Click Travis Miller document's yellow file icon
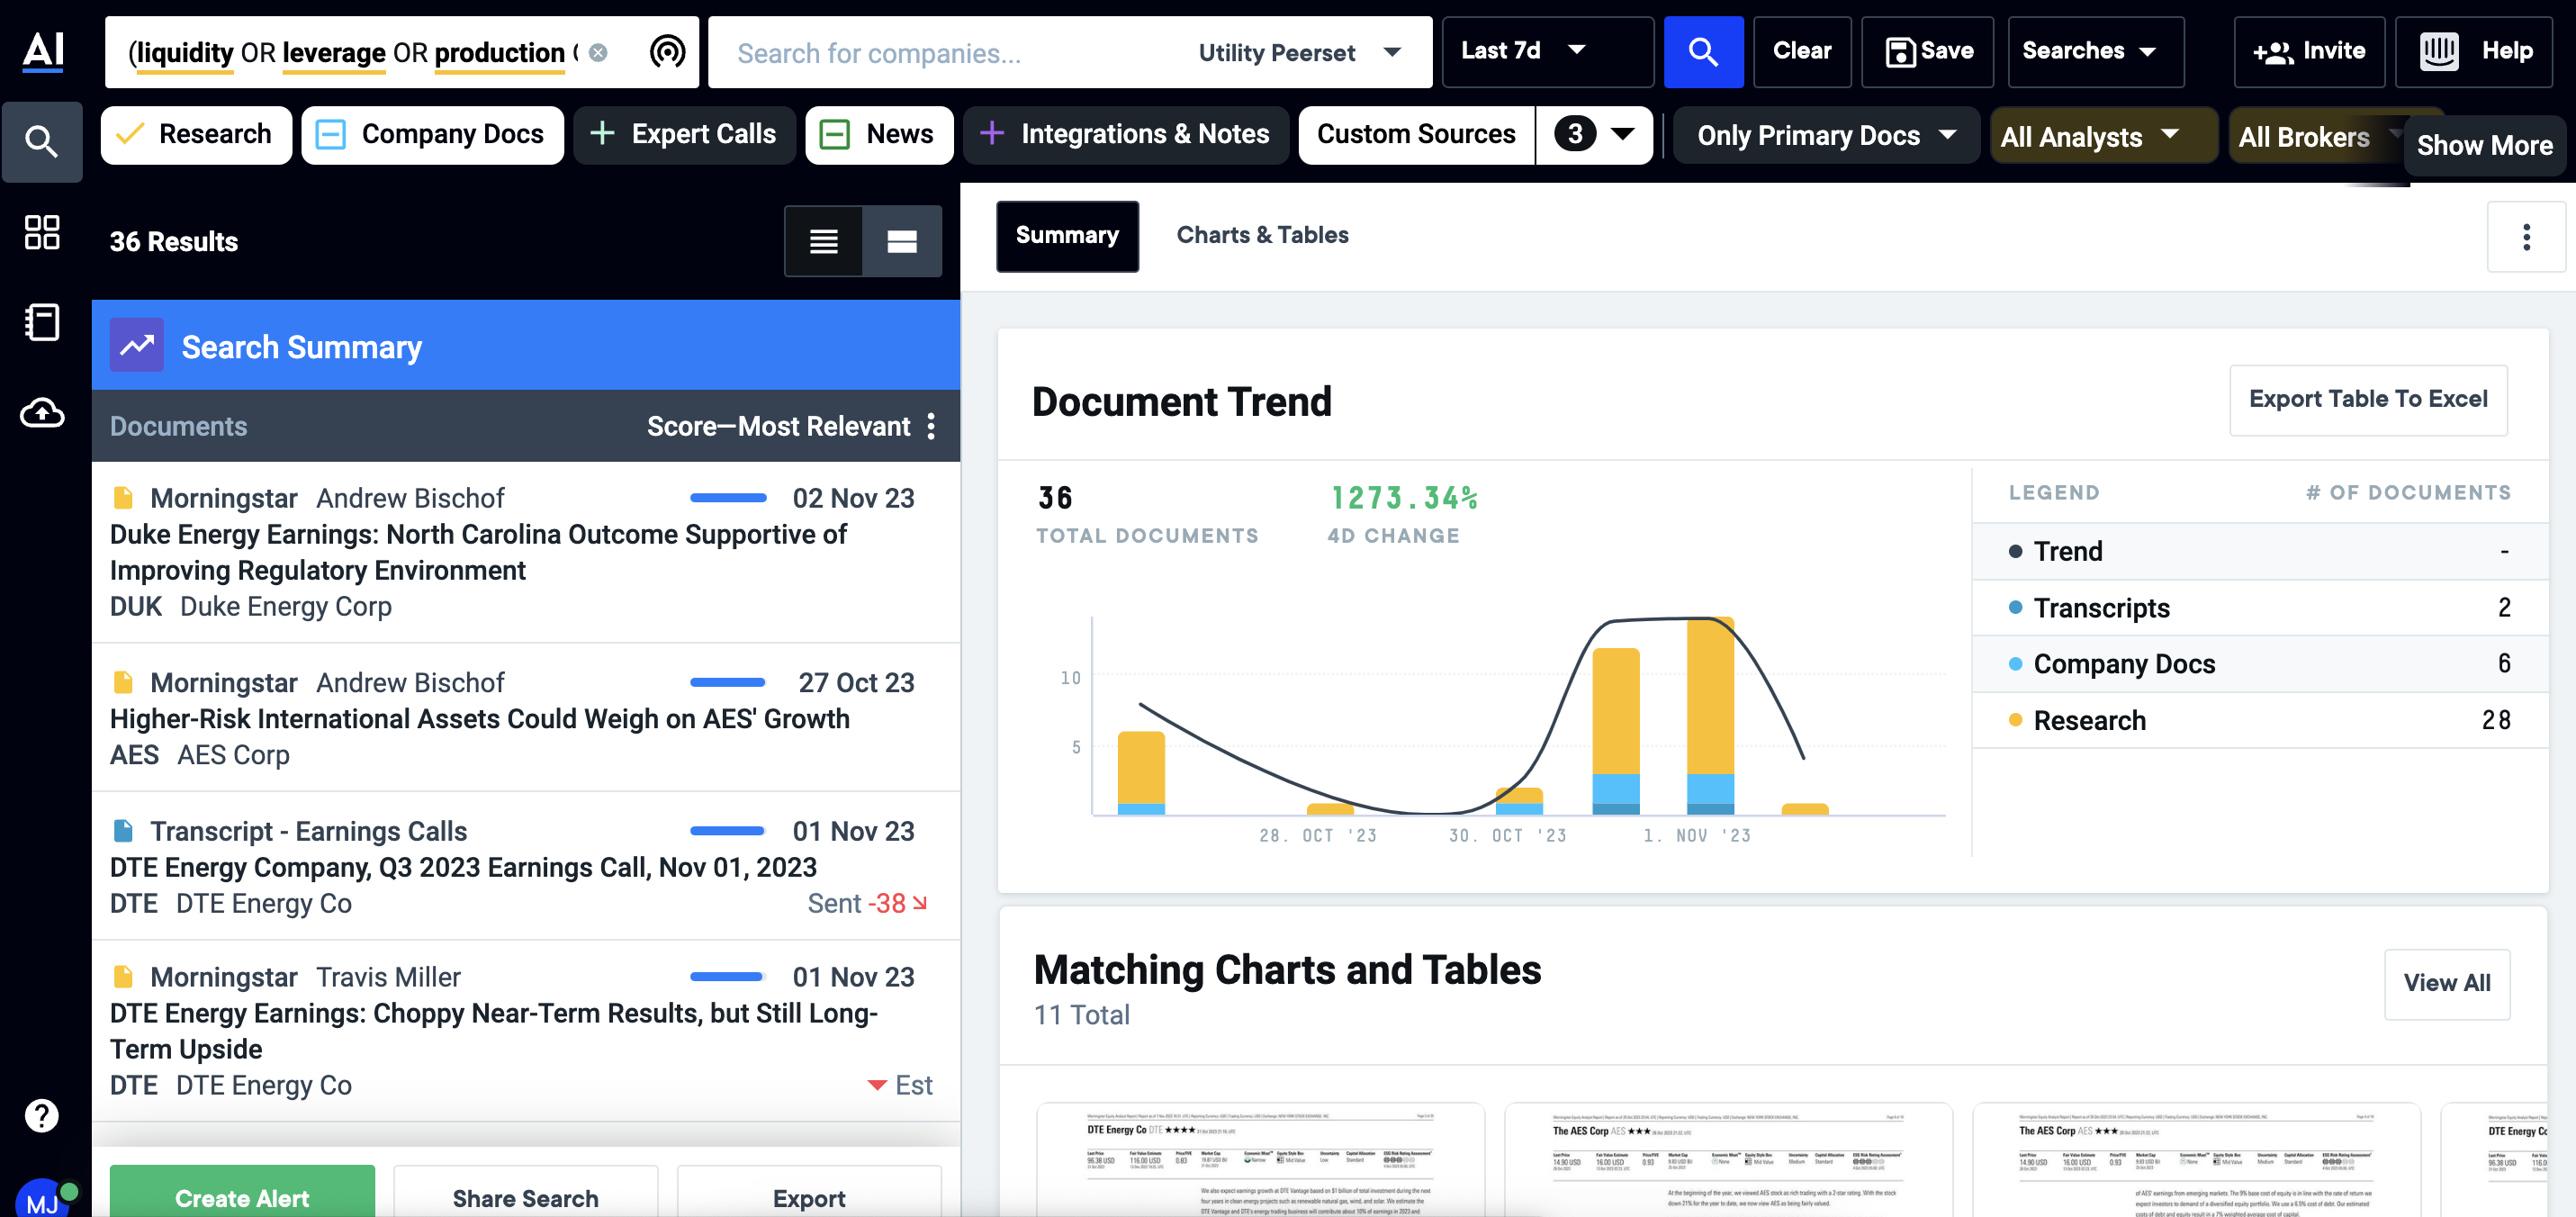Image resolution: width=2576 pixels, height=1217 pixels. click(123, 976)
